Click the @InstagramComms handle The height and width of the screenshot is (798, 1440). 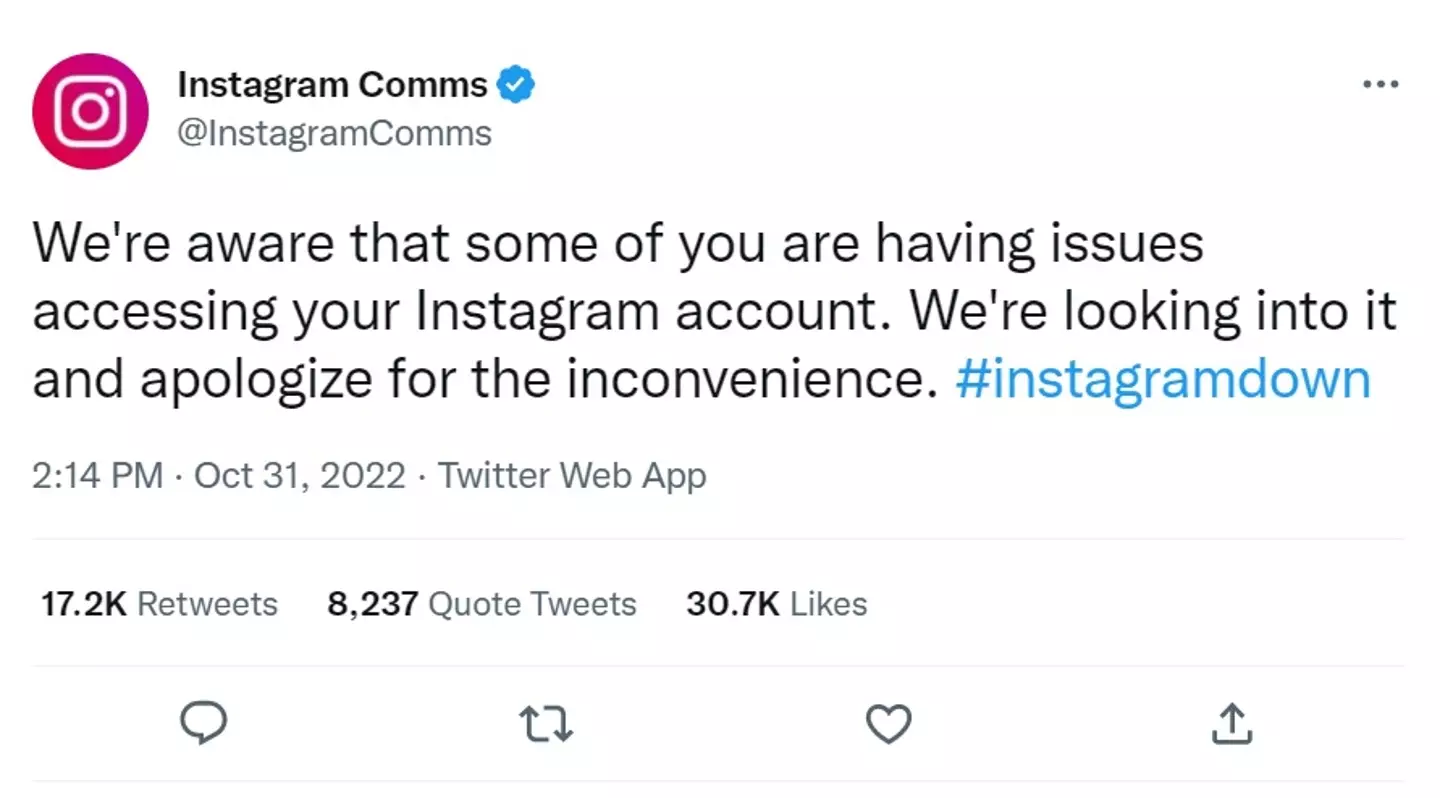click(334, 133)
